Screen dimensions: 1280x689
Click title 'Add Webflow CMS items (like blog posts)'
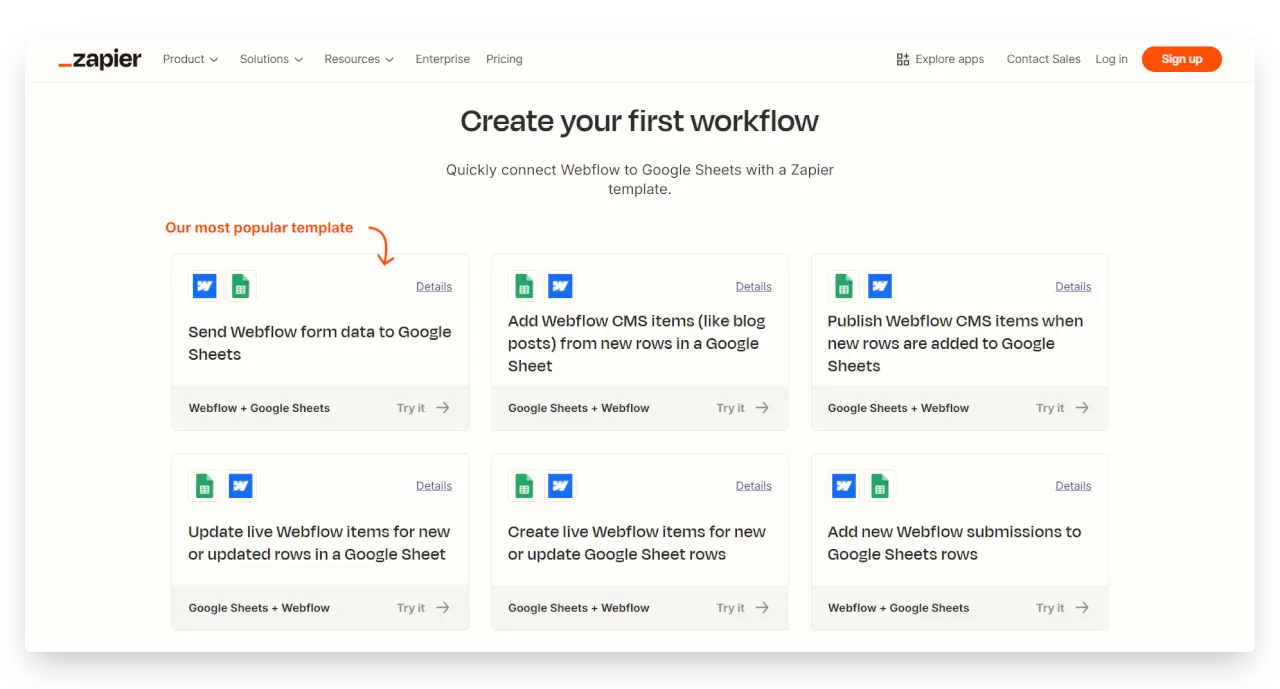click(x=636, y=343)
